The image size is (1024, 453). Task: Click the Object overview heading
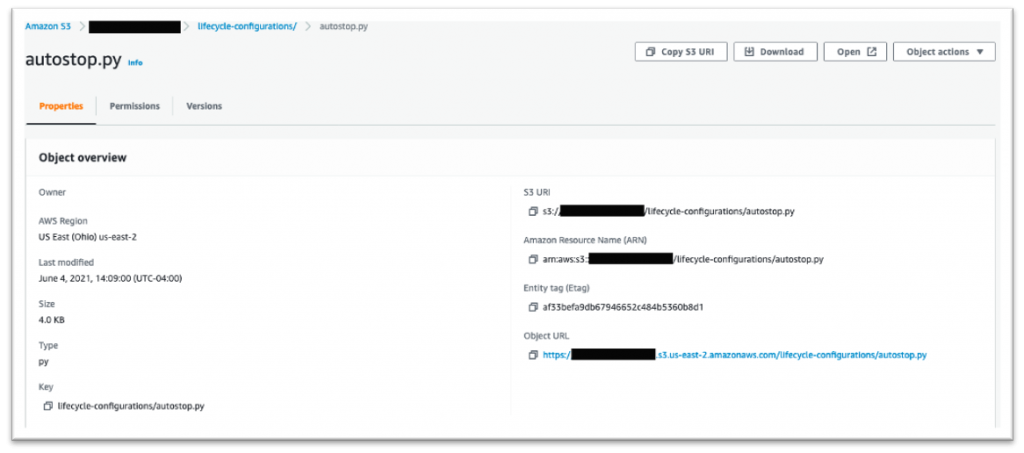[x=82, y=158]
